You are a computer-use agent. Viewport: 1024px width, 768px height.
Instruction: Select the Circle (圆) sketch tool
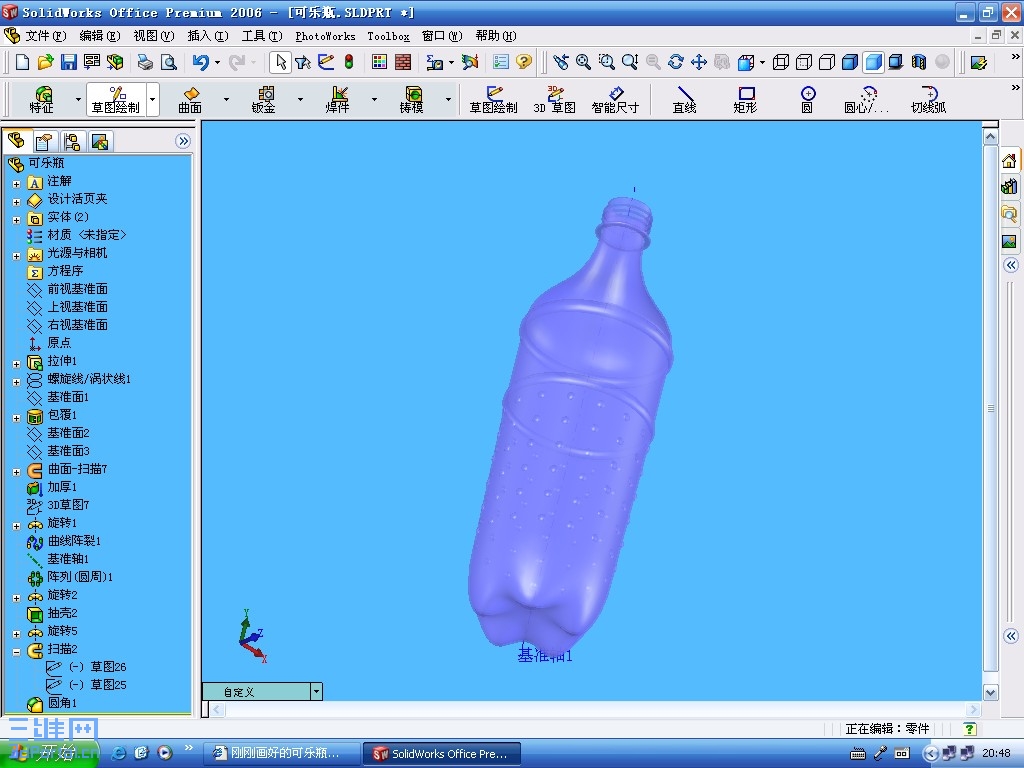coord(807,99)
